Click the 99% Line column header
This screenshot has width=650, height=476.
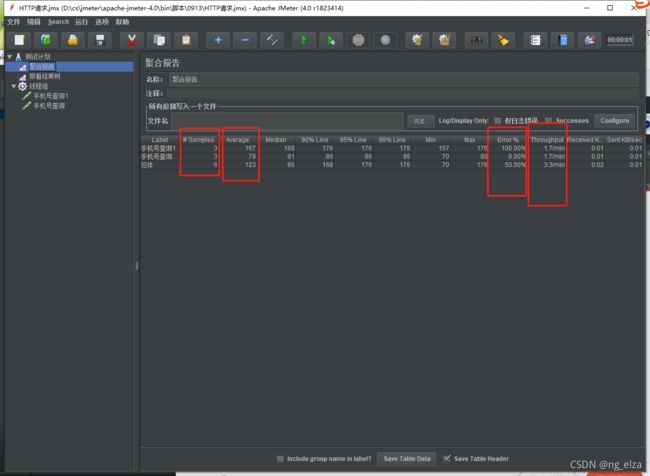click(392, 140)
